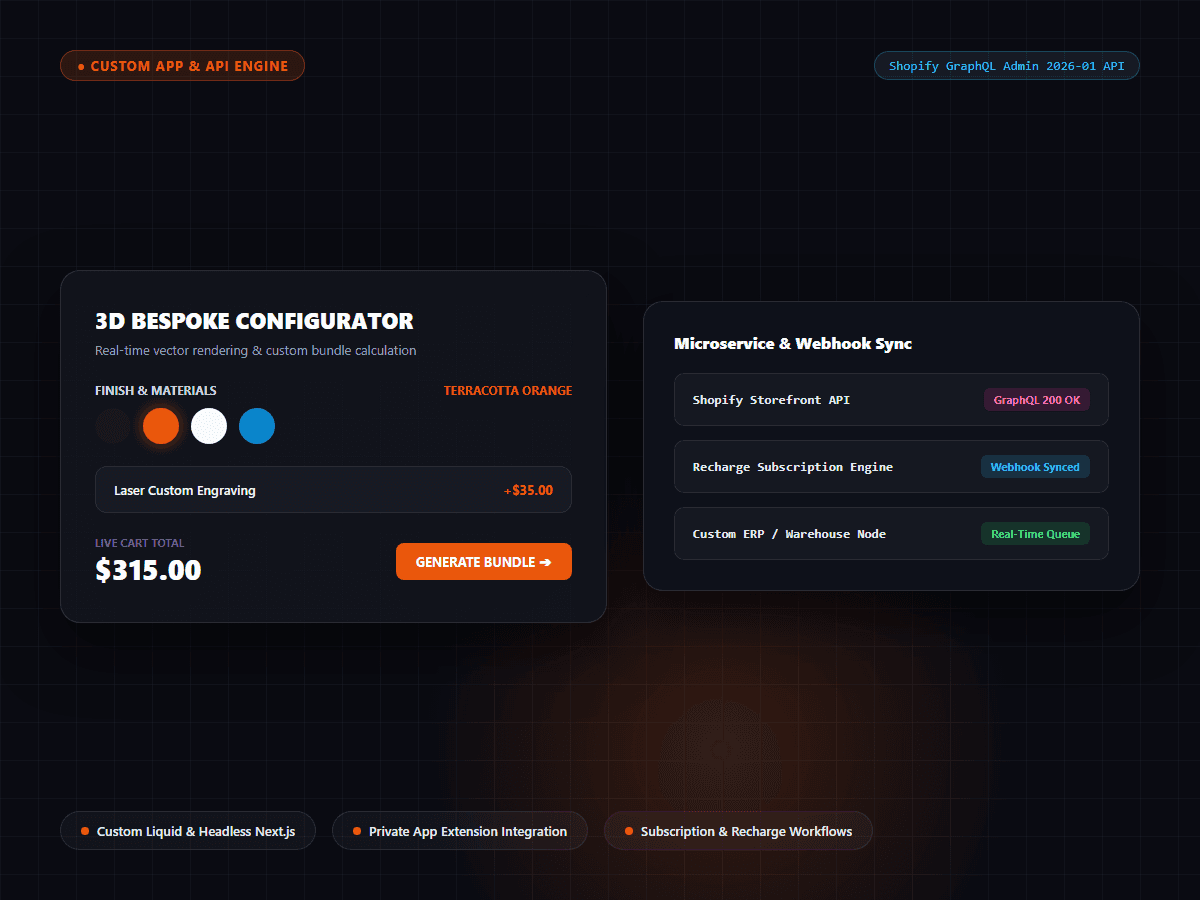Click the Webhook Synced status badge

(x=1035, y=467)
